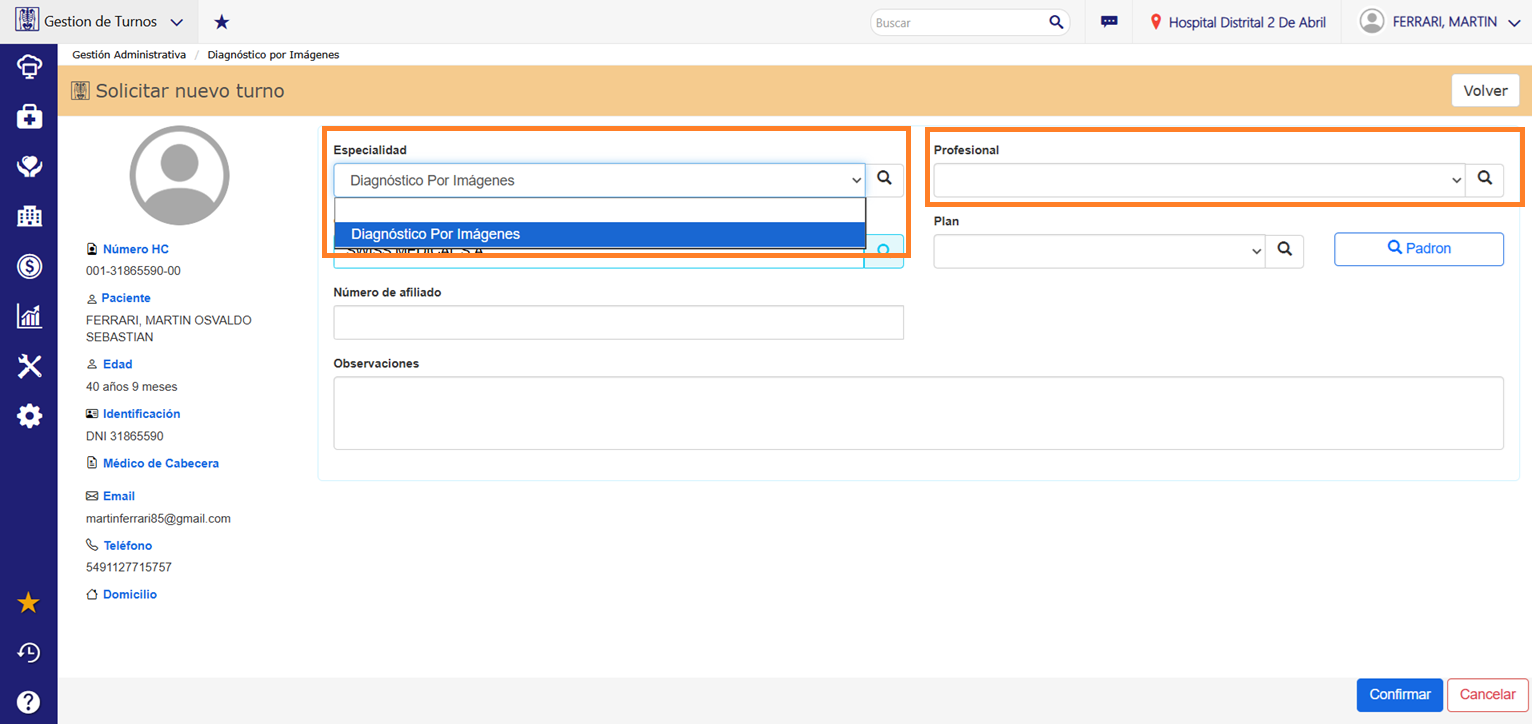This screenshot has height=724, width=1532.
Task: Click the star favorite icon in top bar
Action: [222, 22]
